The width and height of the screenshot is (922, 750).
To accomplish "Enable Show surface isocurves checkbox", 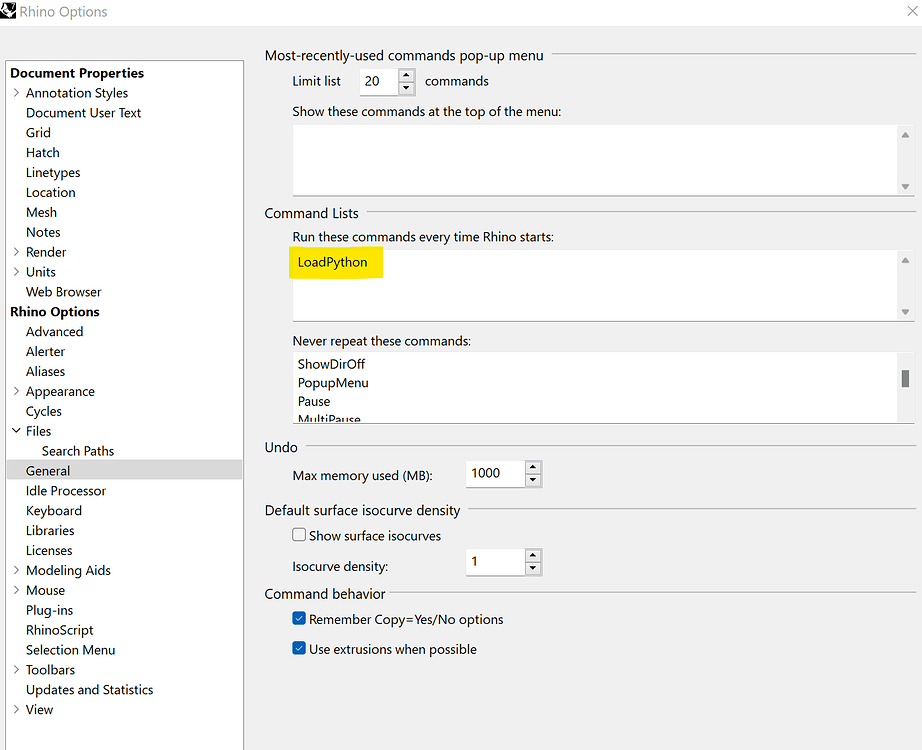I will [299, 535].
